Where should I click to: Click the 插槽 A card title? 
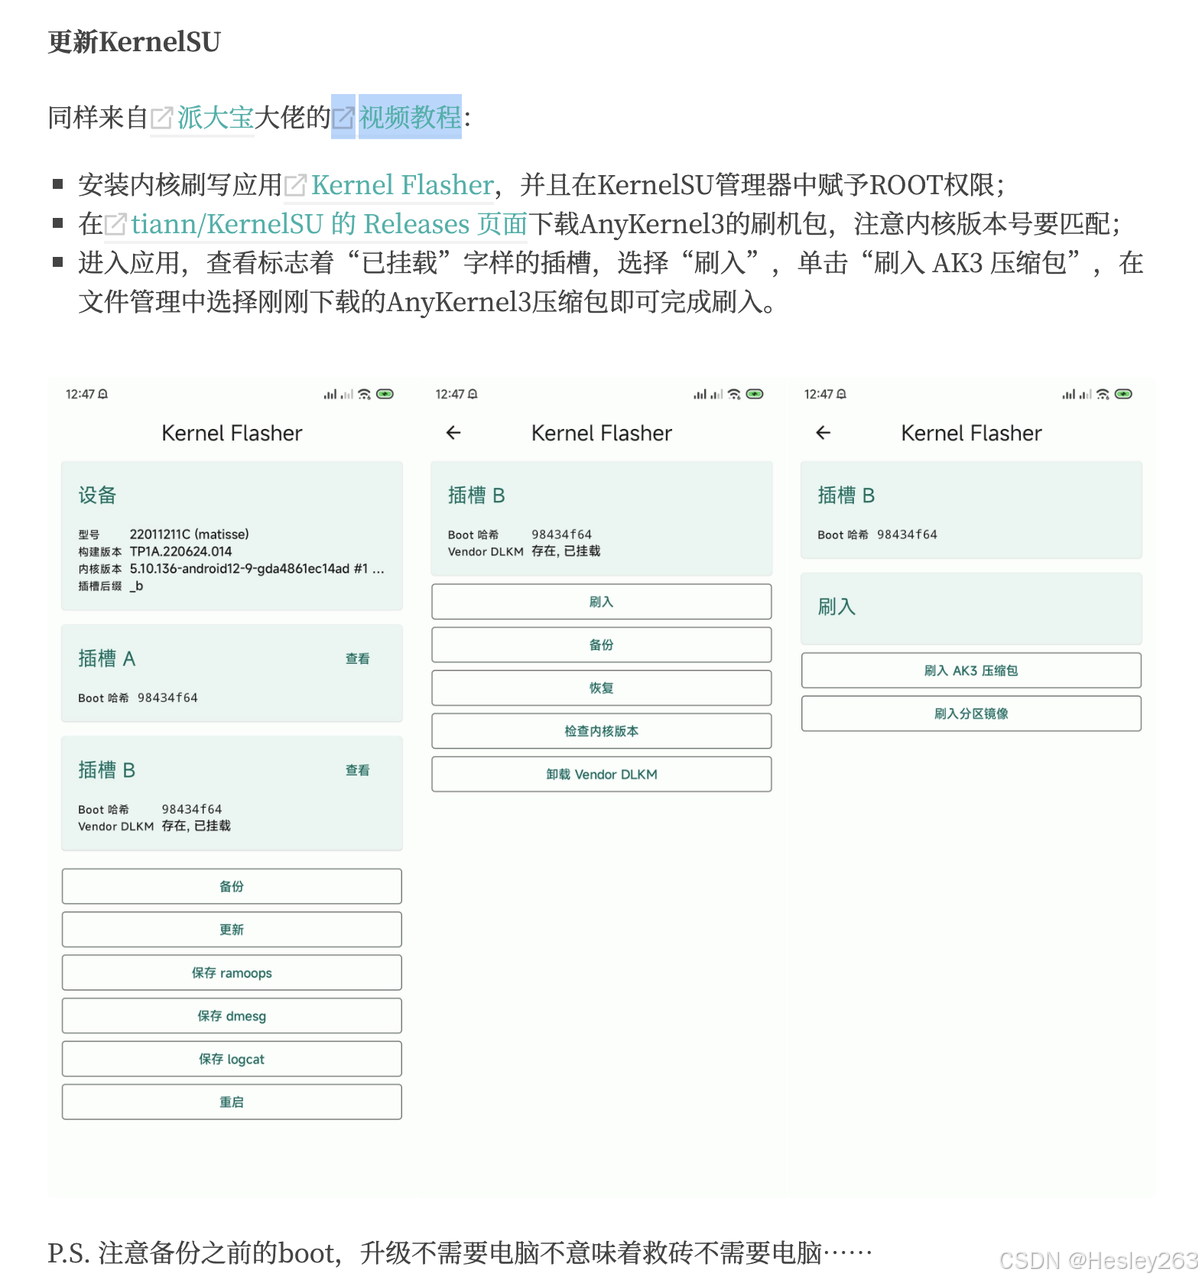tap(106, 659)
